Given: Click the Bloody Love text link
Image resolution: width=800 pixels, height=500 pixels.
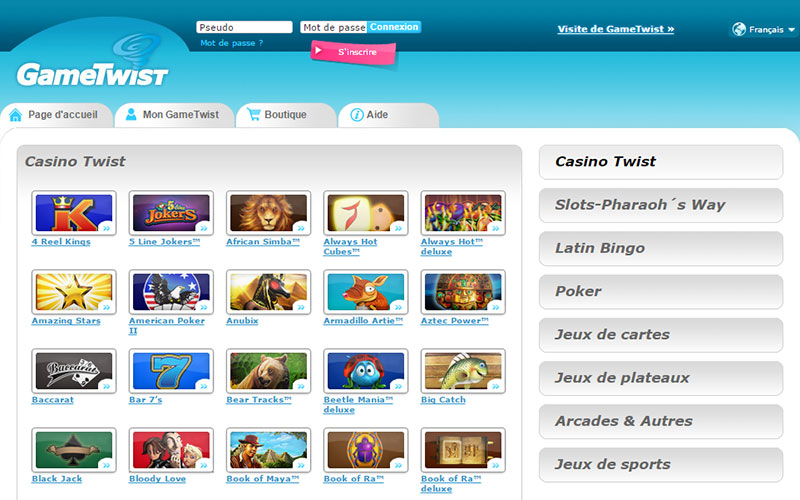Looking at the screenshot, I should (x=158, y=479).
